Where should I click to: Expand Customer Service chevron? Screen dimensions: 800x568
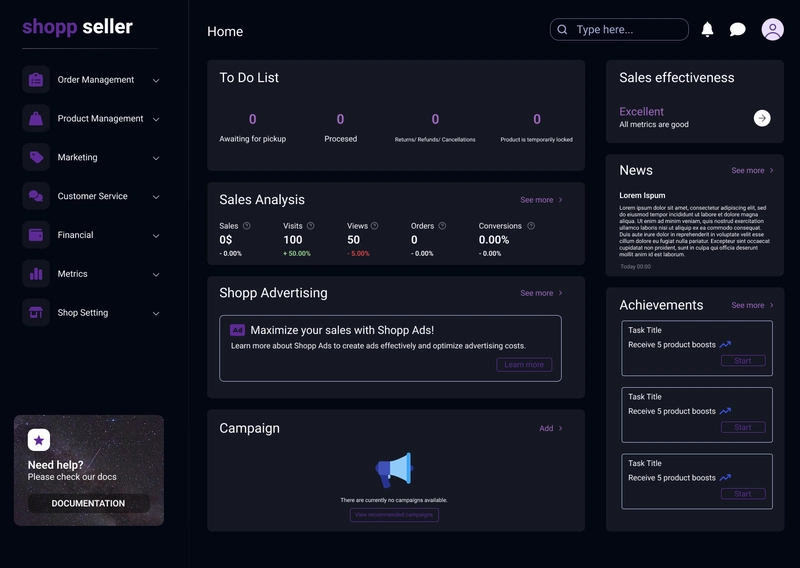pyautogui.click(x=156, y=196)
